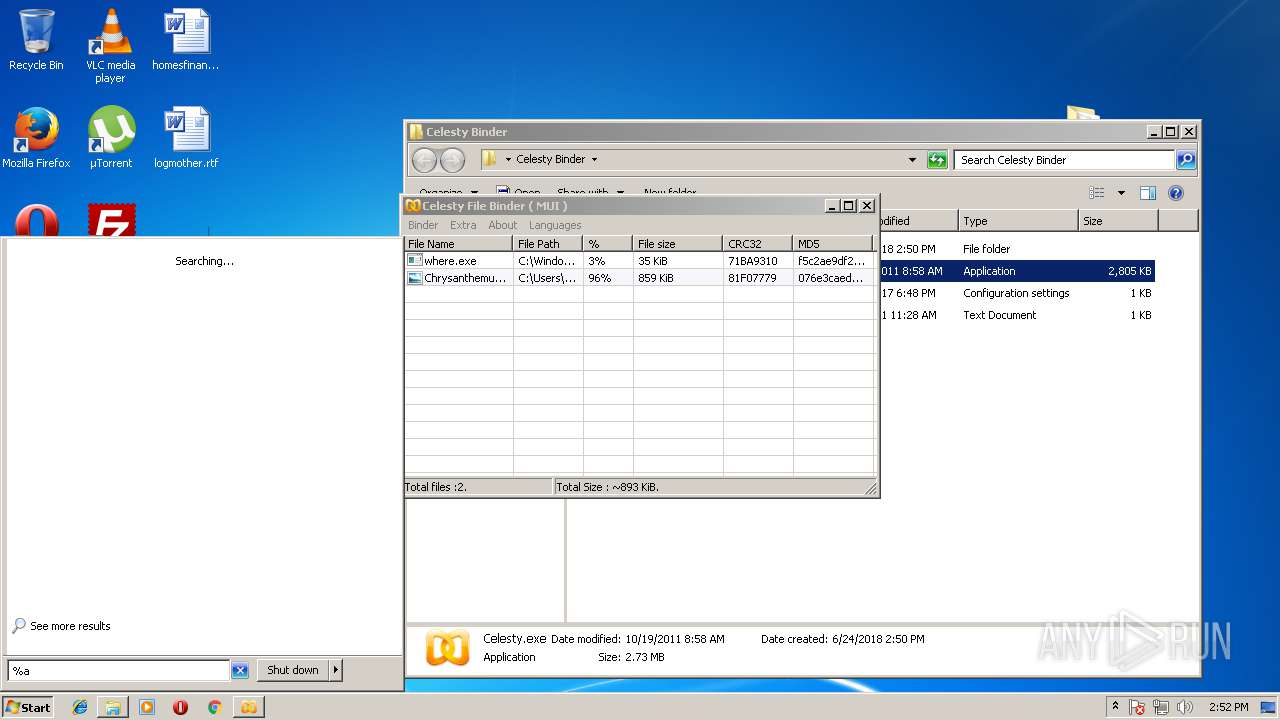The image size is (1280, 720).
Task: Open the Recycle Bin desktop icon
Action: coord(36,40)
